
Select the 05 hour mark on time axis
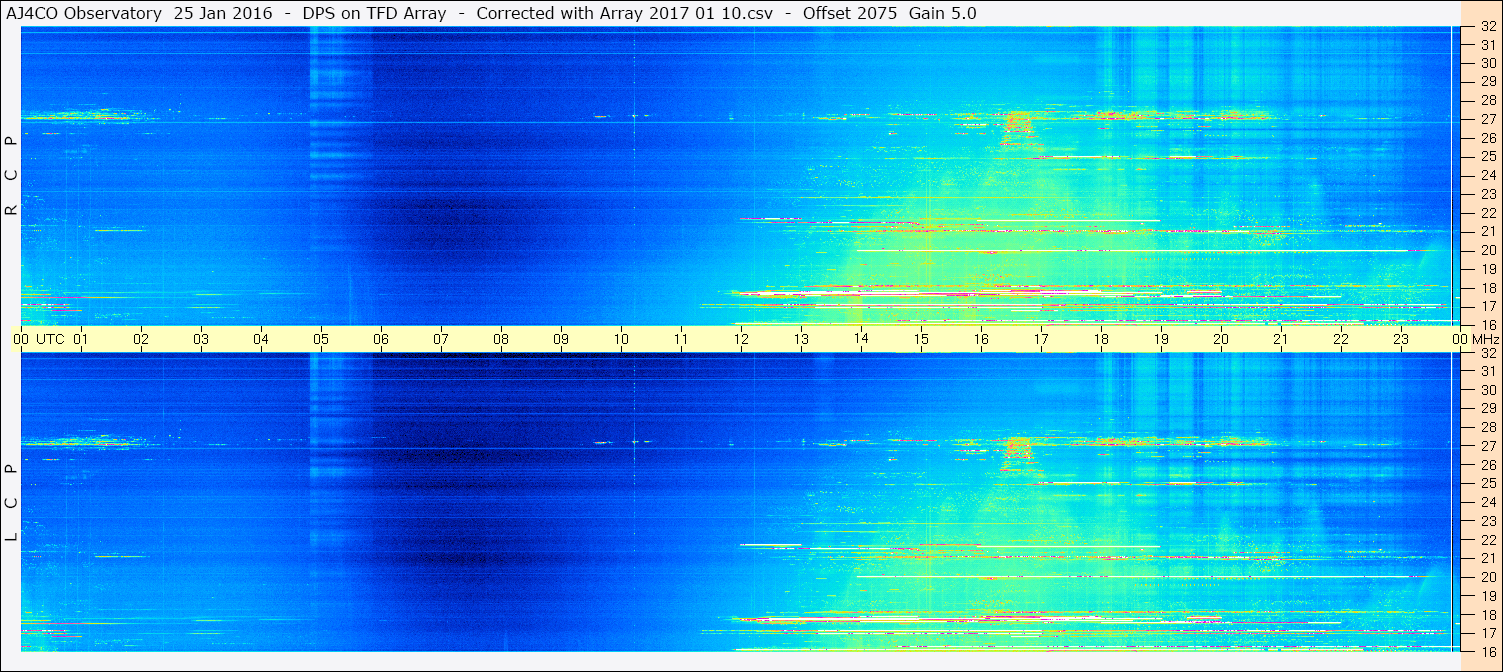pos(321,339)
